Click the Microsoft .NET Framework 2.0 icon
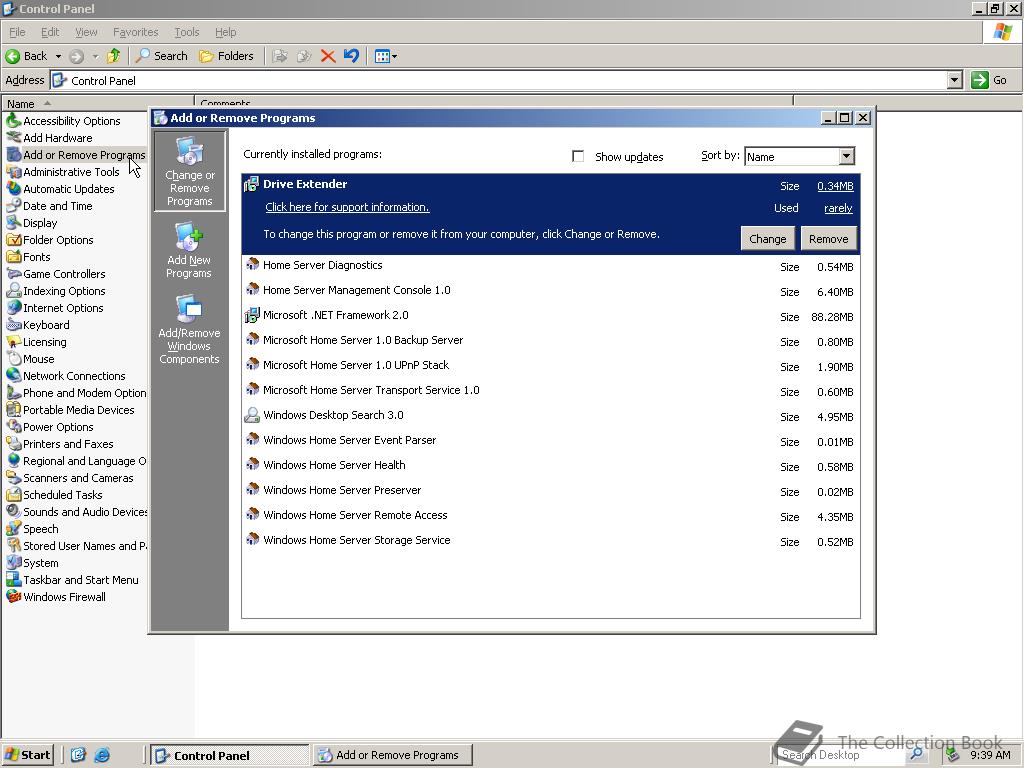This screenshot has width=1024, height=768. click(251, 315)
